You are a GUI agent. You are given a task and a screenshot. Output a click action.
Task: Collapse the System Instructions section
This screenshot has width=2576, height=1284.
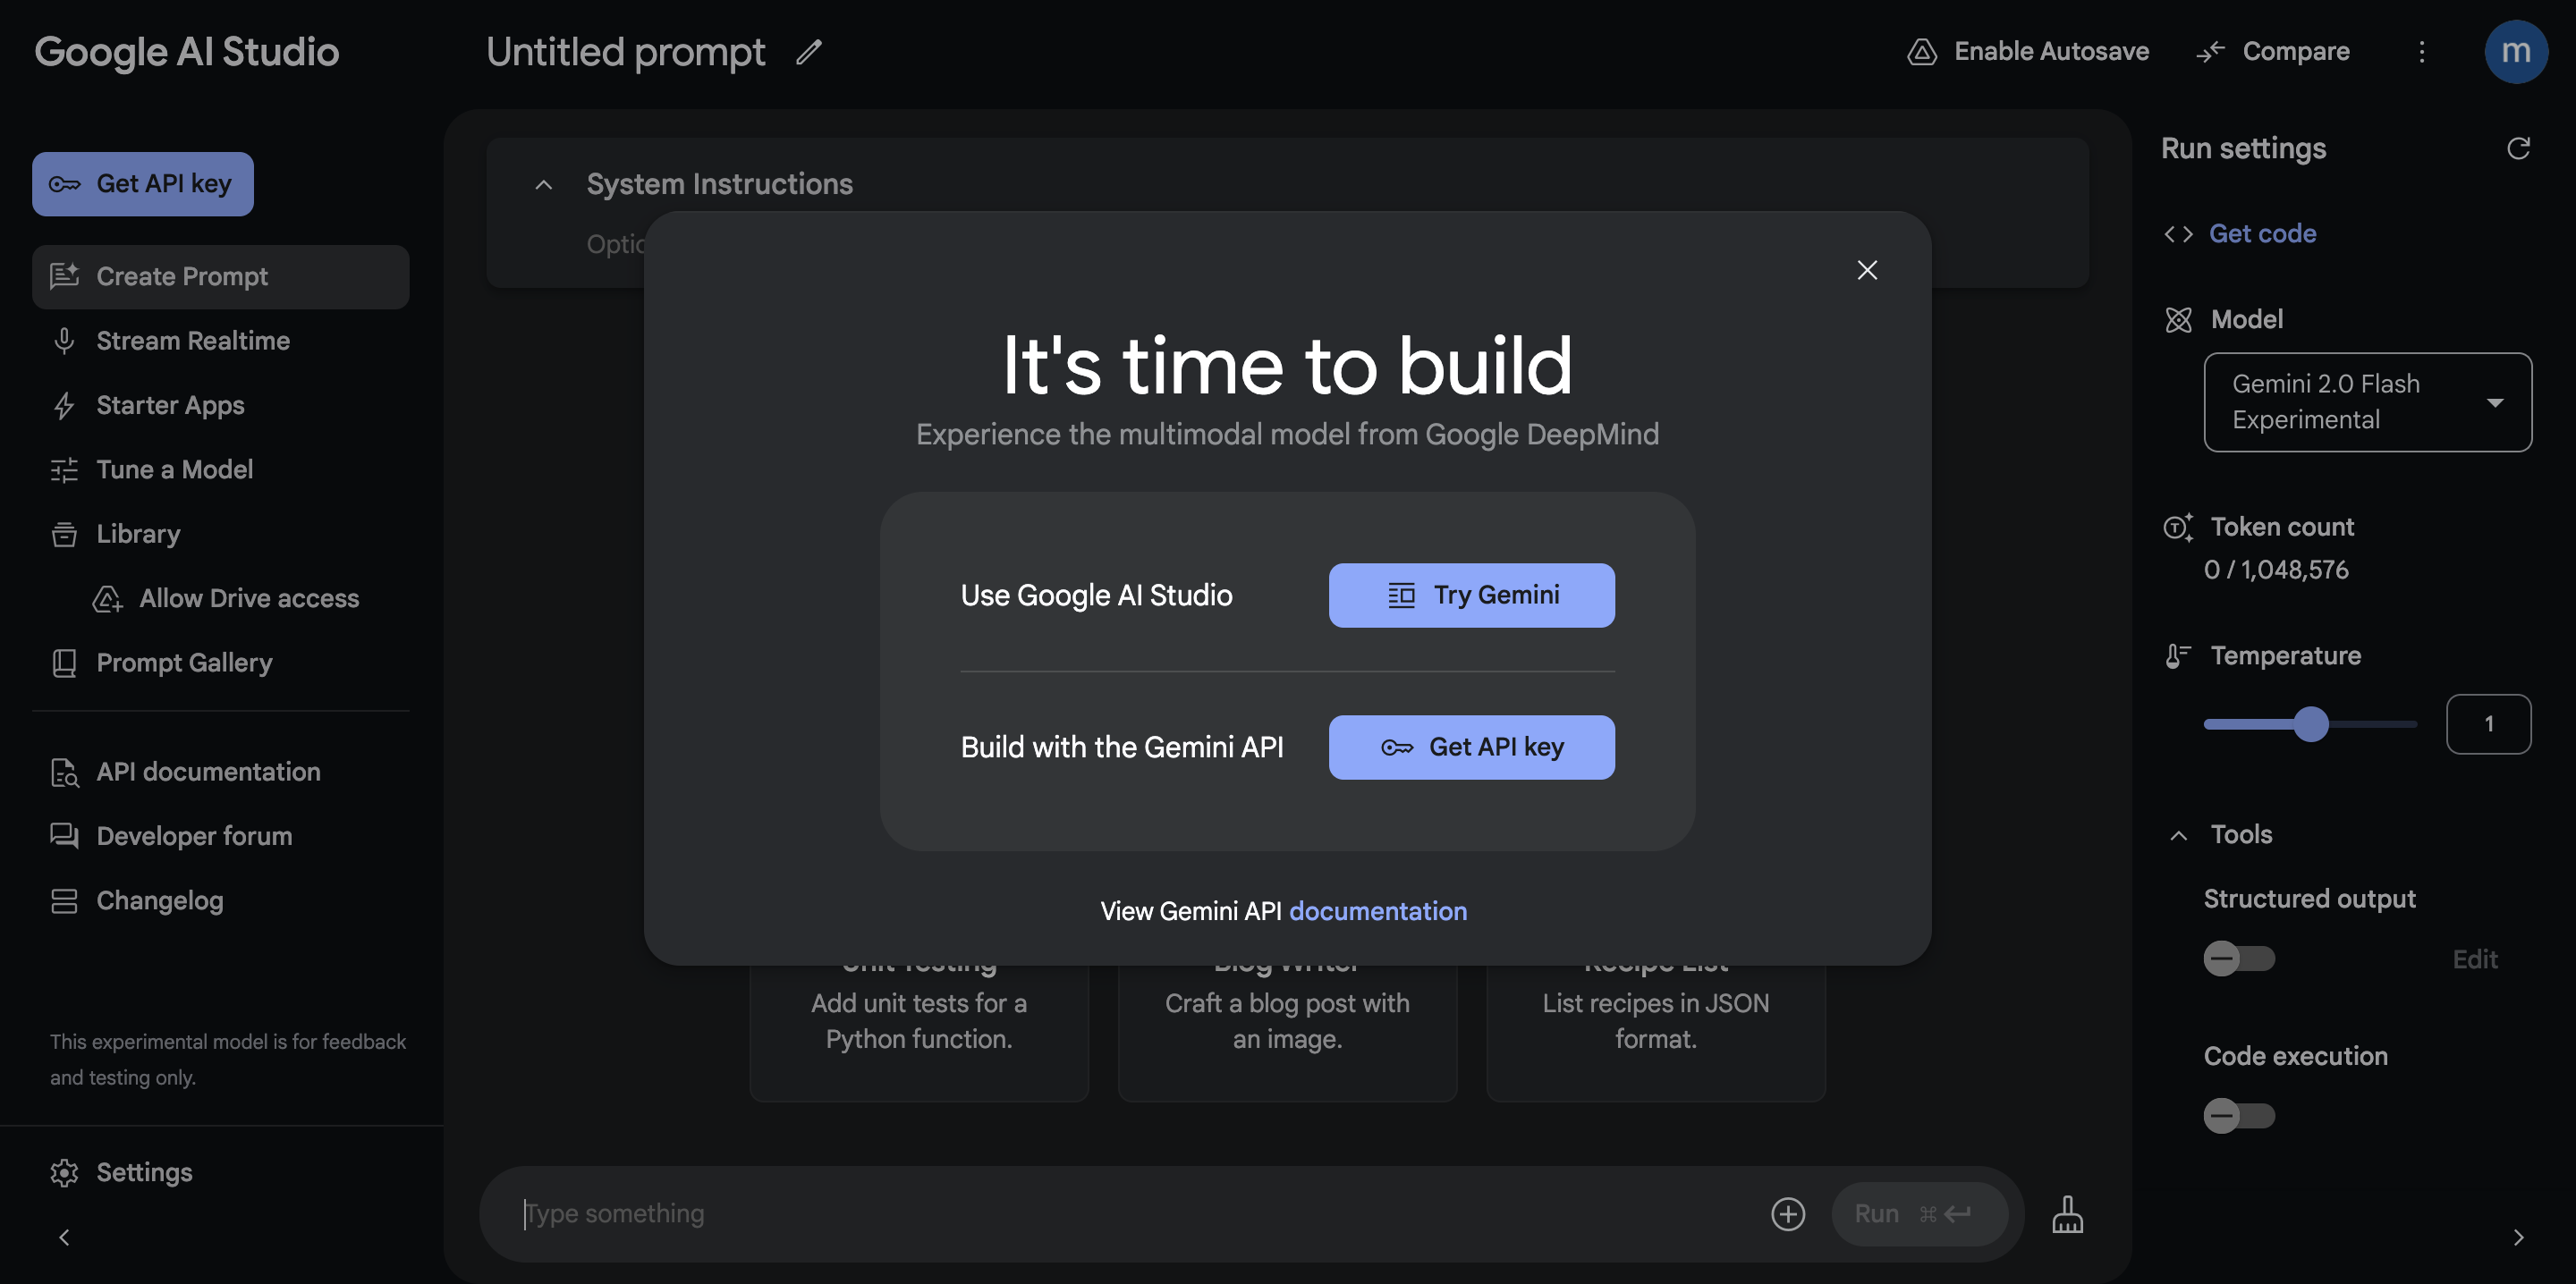543,185
